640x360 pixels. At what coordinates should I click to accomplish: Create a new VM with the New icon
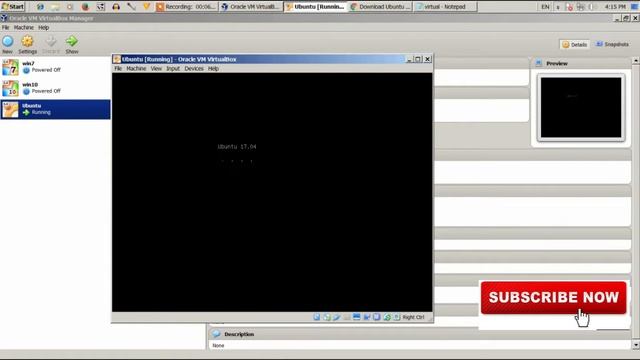pyautogui.click(x=8, y=41)
